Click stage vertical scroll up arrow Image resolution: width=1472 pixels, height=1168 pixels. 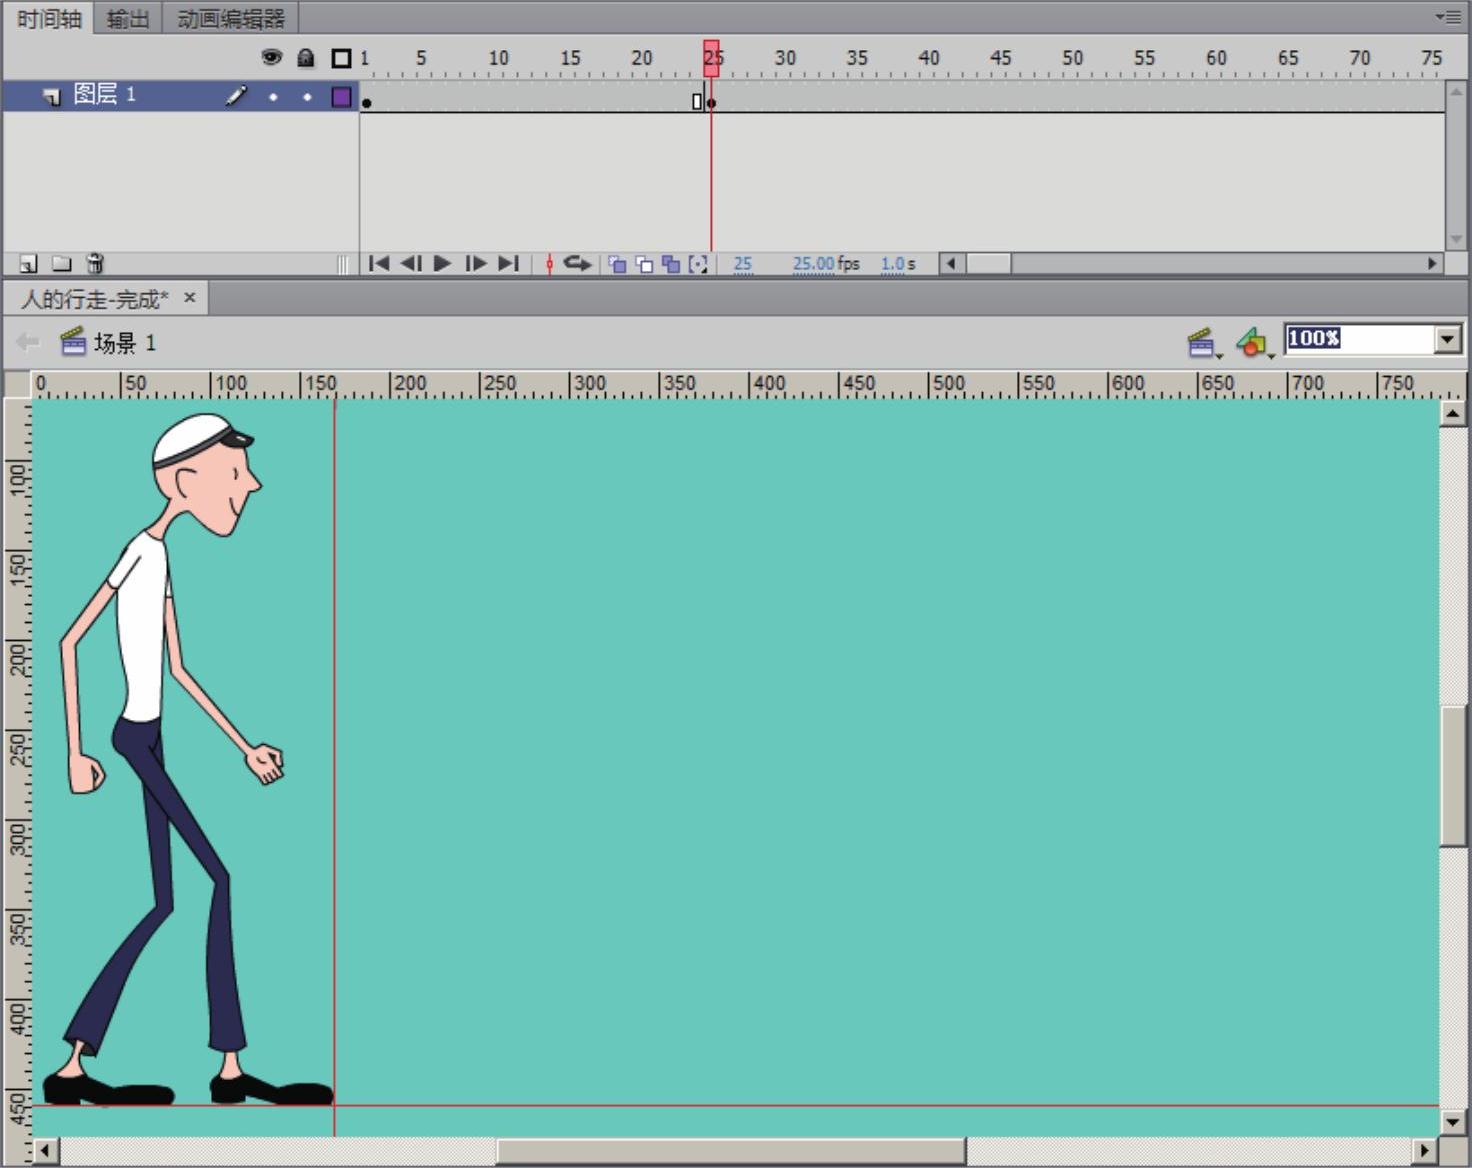tap(1453, 412)
